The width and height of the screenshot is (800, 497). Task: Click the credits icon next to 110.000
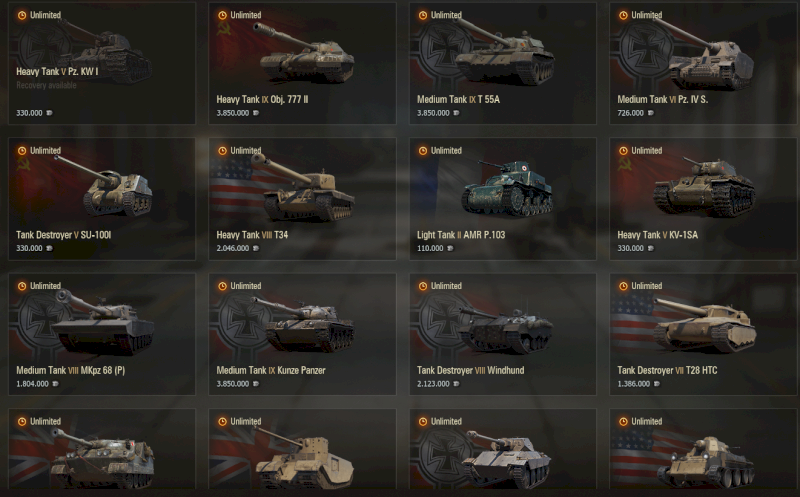449,248
